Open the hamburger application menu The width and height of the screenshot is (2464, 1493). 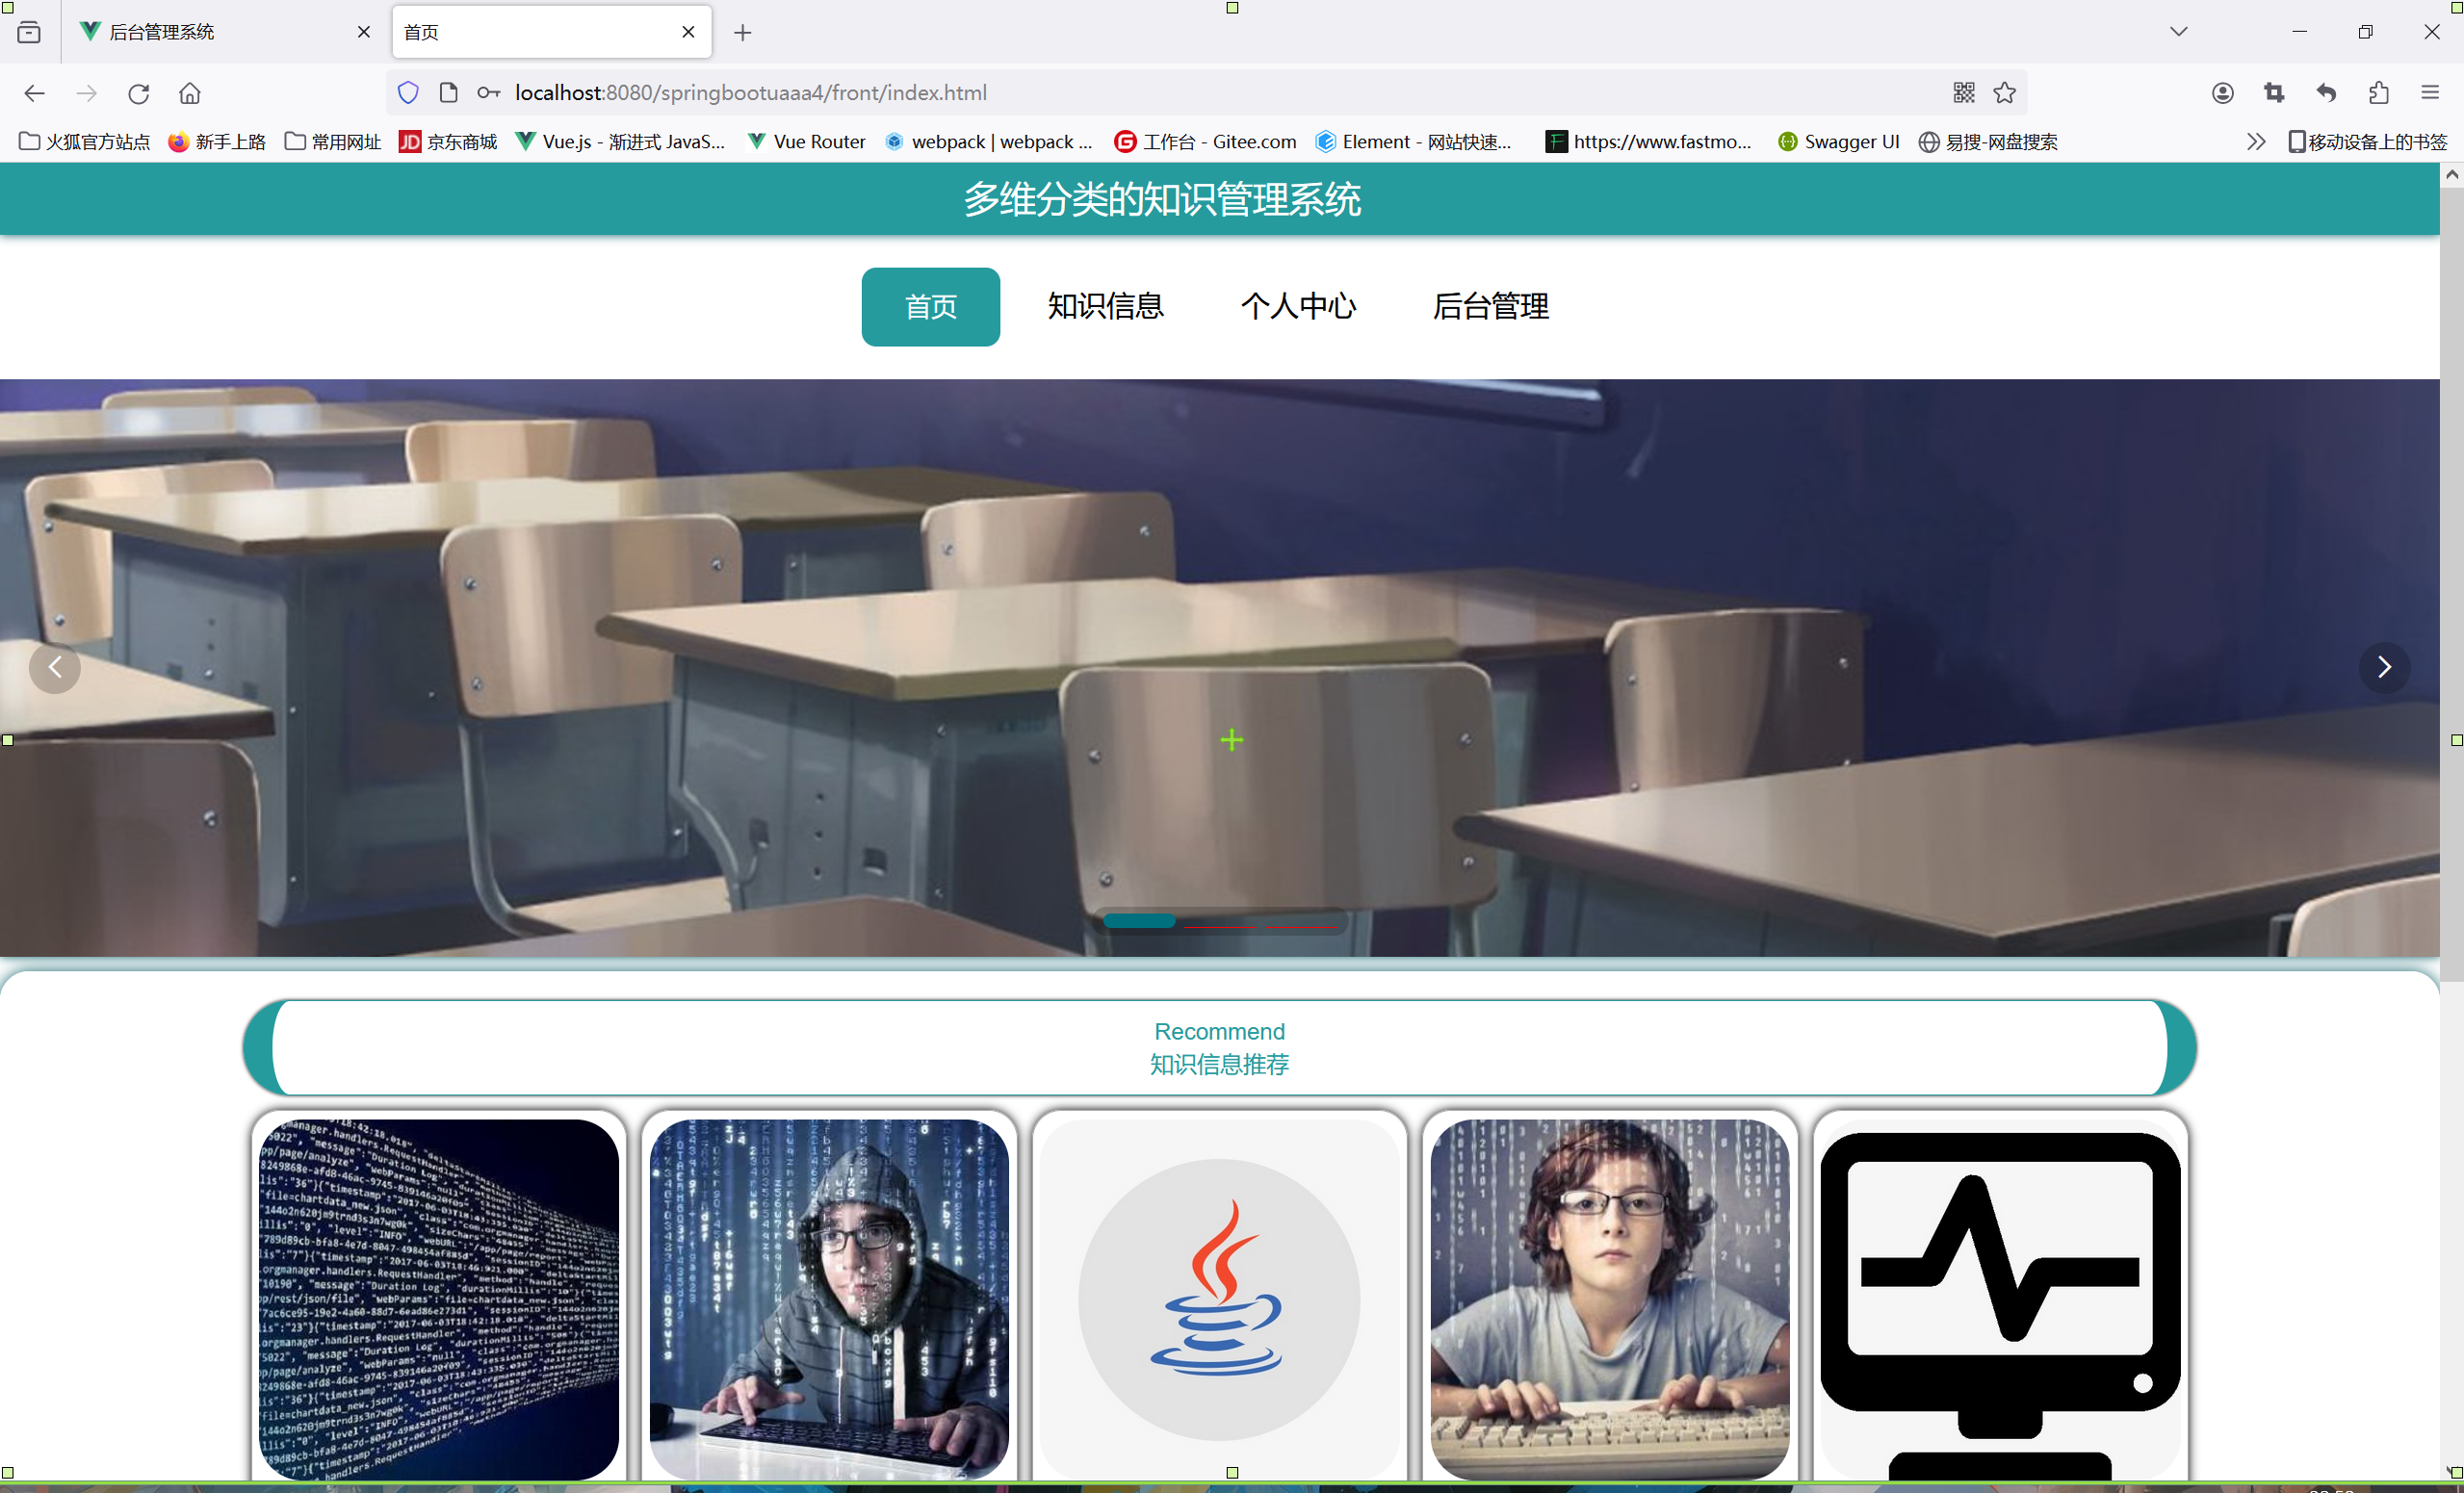(x=2430, y=93)
